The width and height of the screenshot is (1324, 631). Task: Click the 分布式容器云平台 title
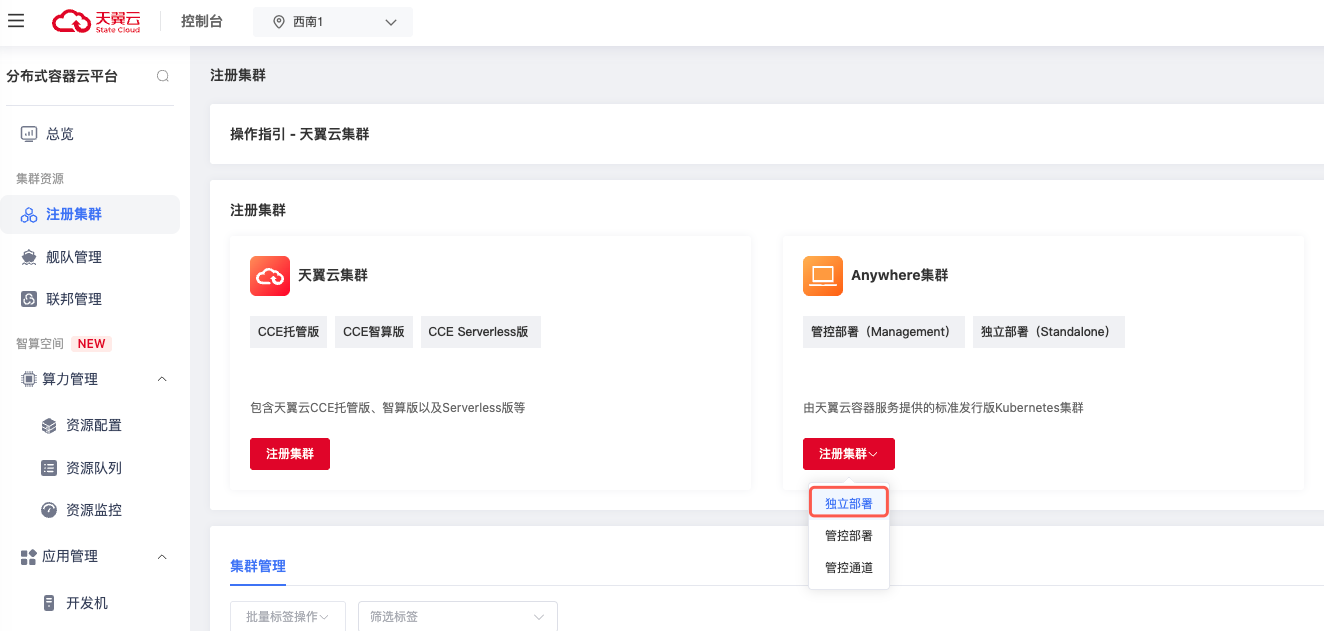[x=62, y=76]
